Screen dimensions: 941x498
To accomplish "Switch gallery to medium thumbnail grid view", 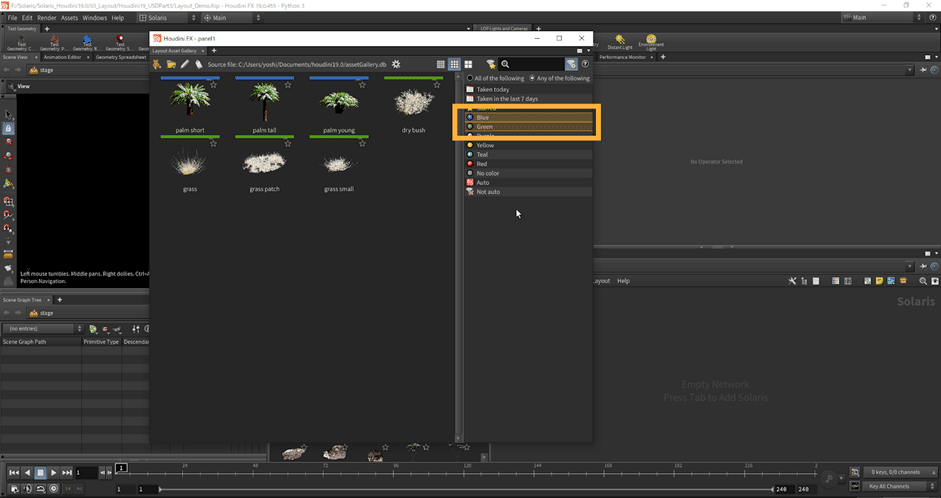I will point(454,64).
